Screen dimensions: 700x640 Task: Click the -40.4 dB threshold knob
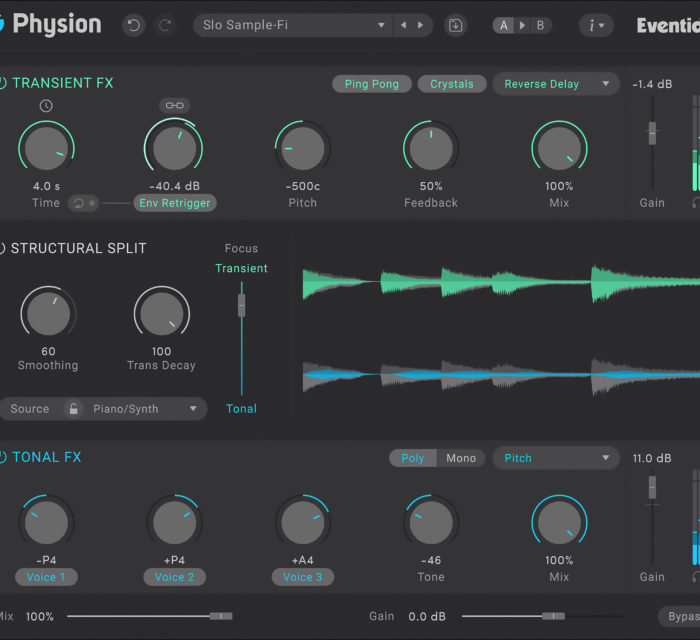(x=174, y=148)
